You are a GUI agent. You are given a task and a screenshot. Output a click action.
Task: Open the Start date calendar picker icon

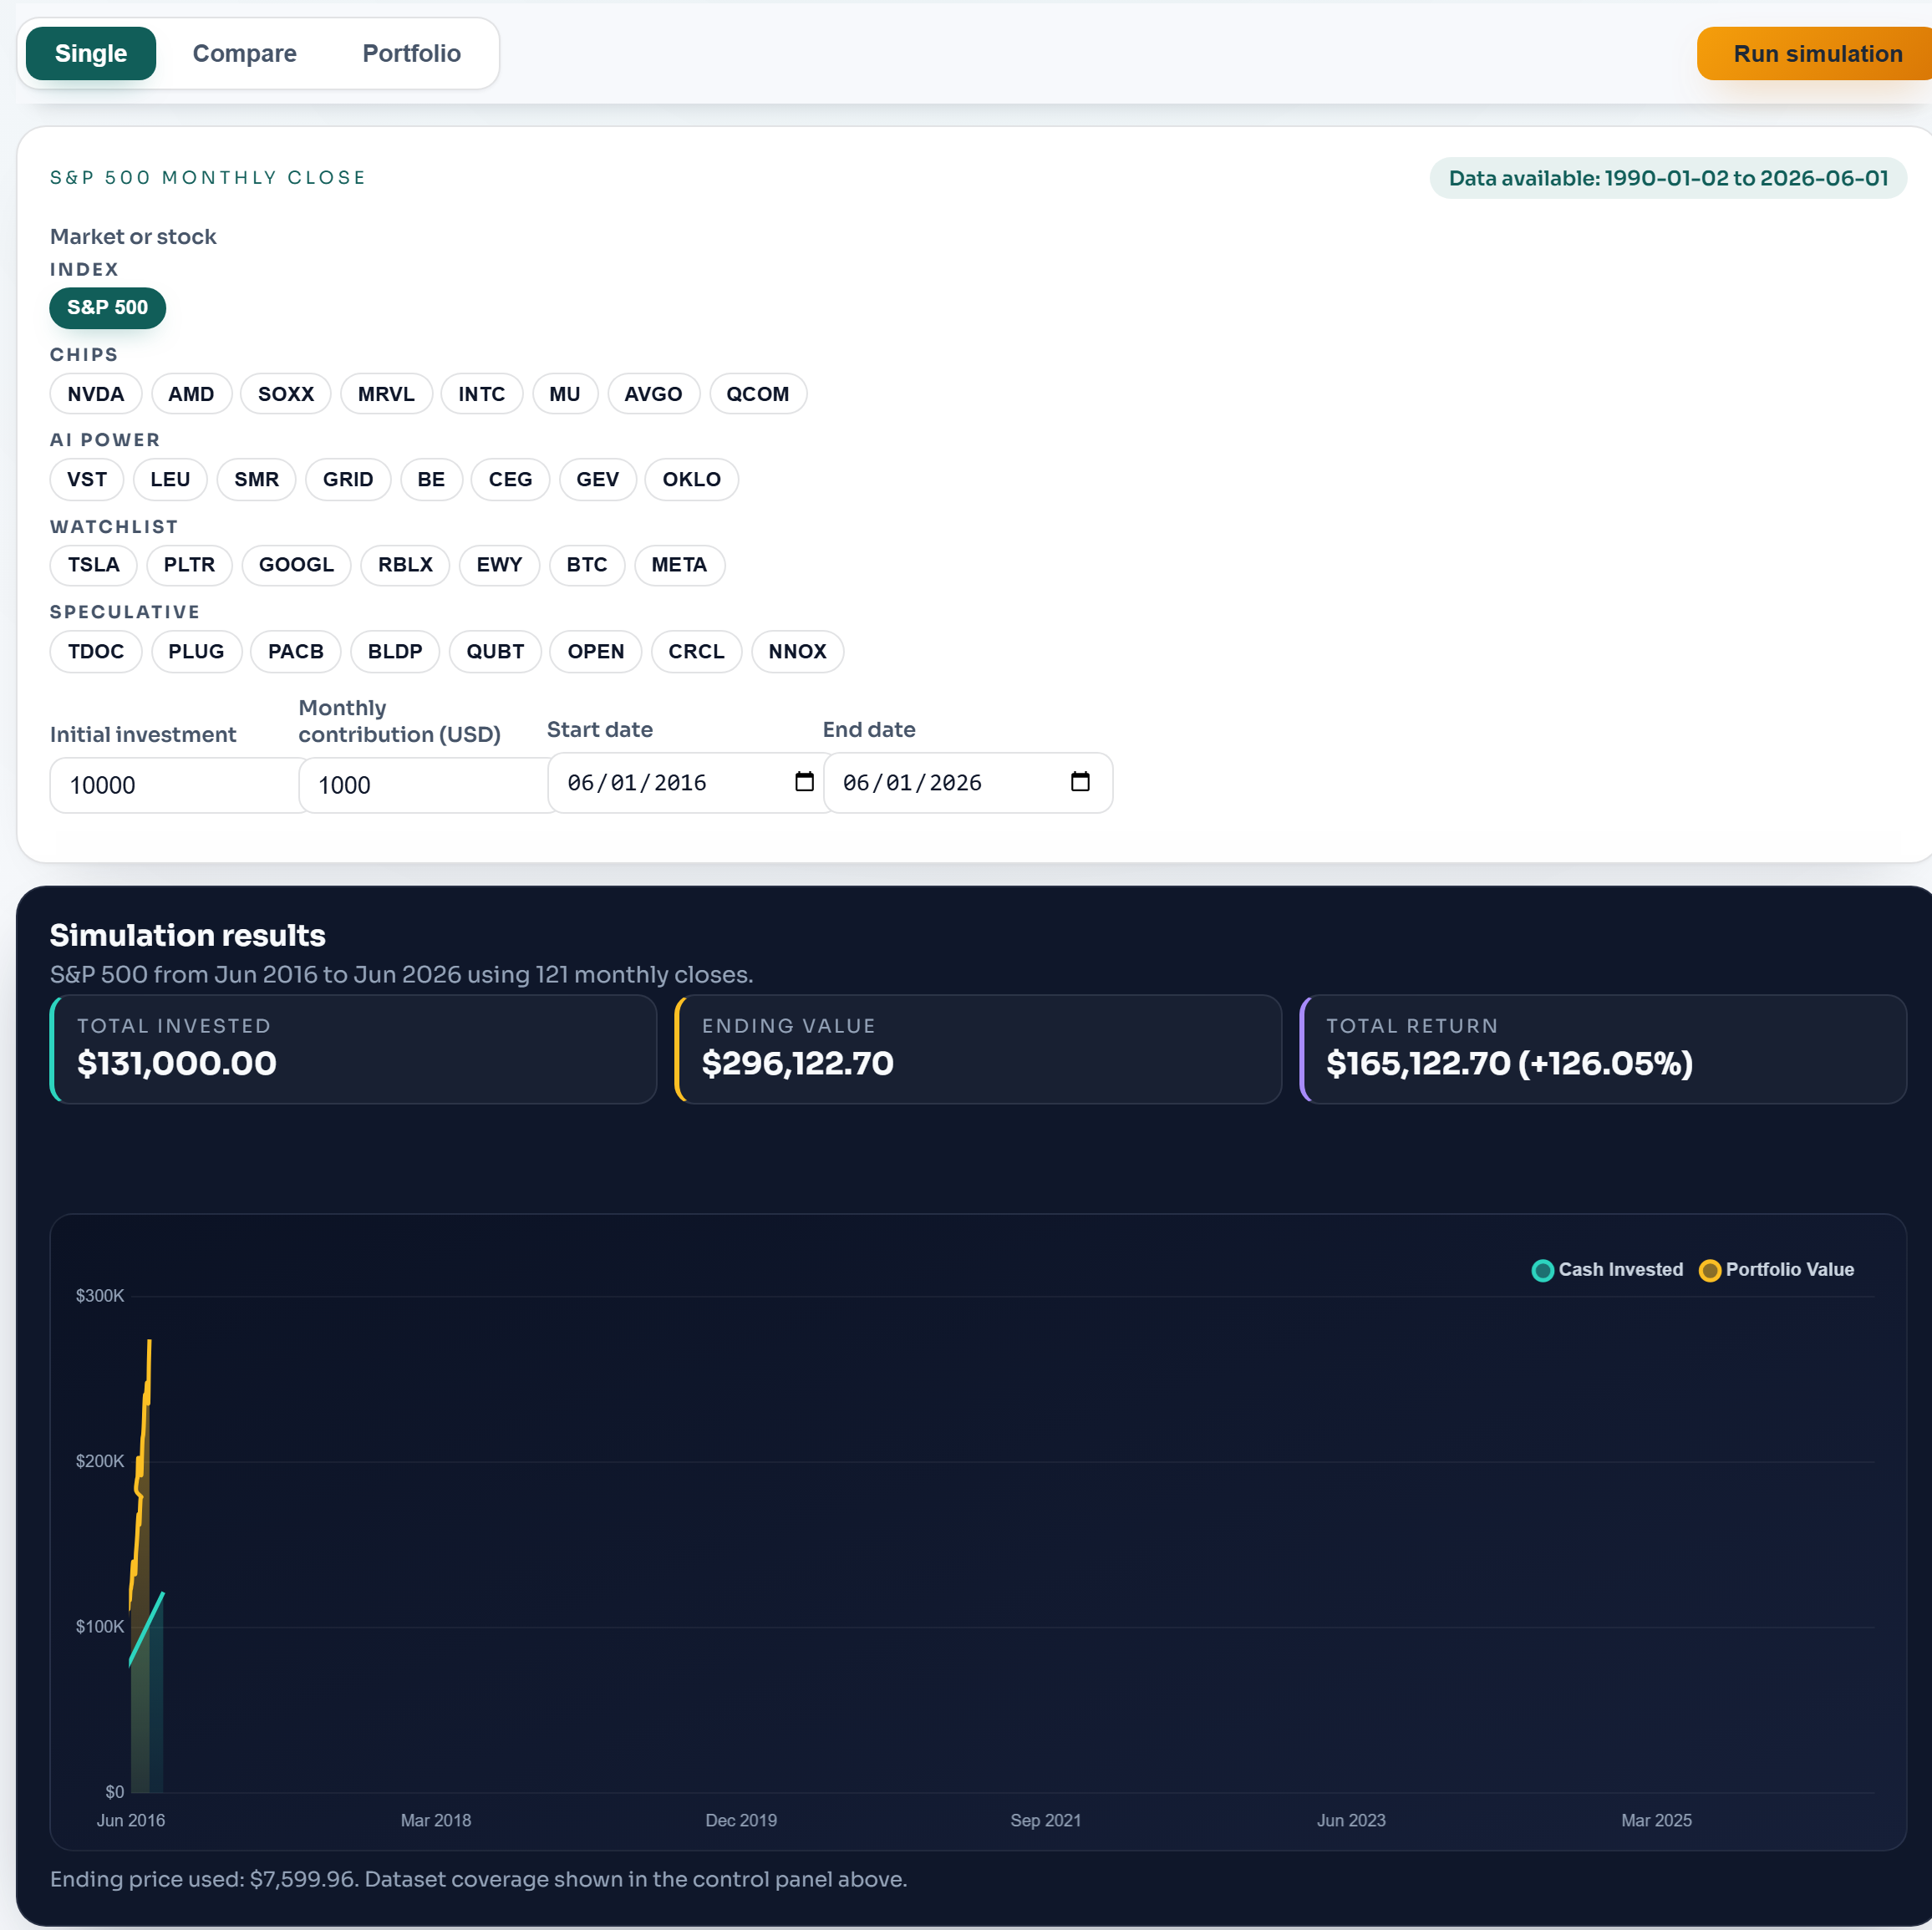[804, 781]
